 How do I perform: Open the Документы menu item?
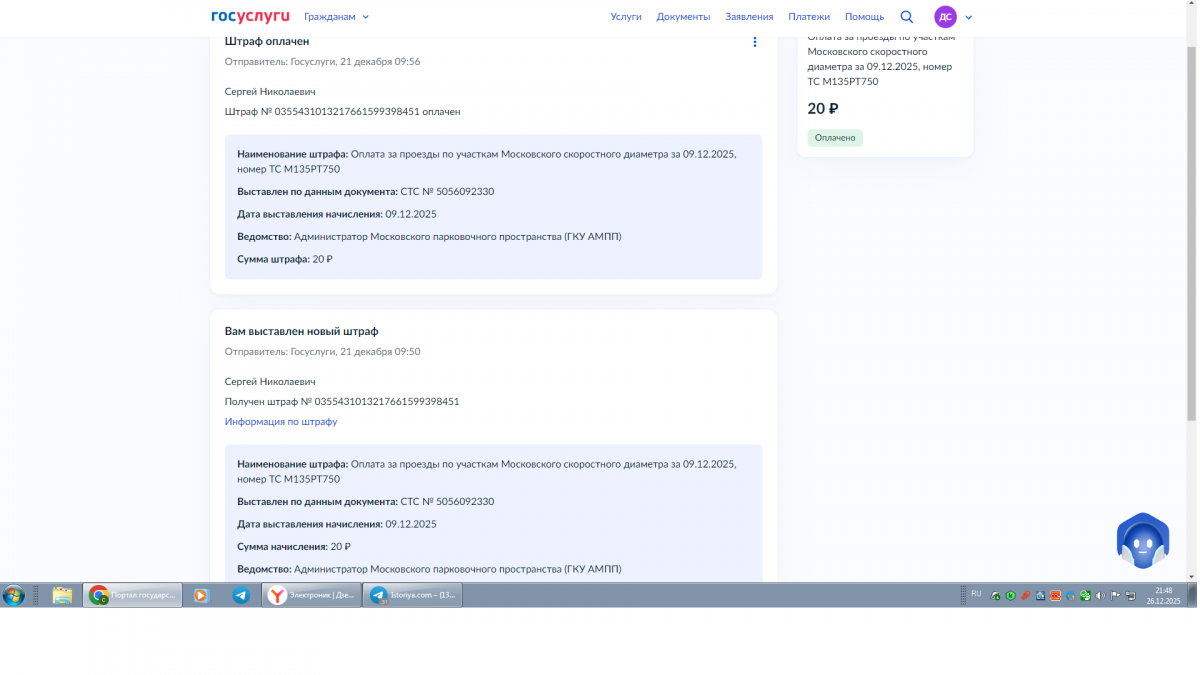tap(683, 17)
